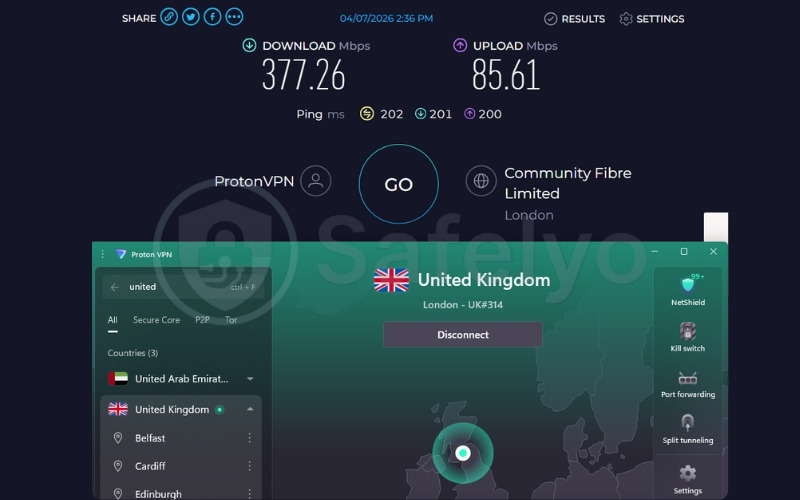Open the Kill switch settings

tap(688, 337)
